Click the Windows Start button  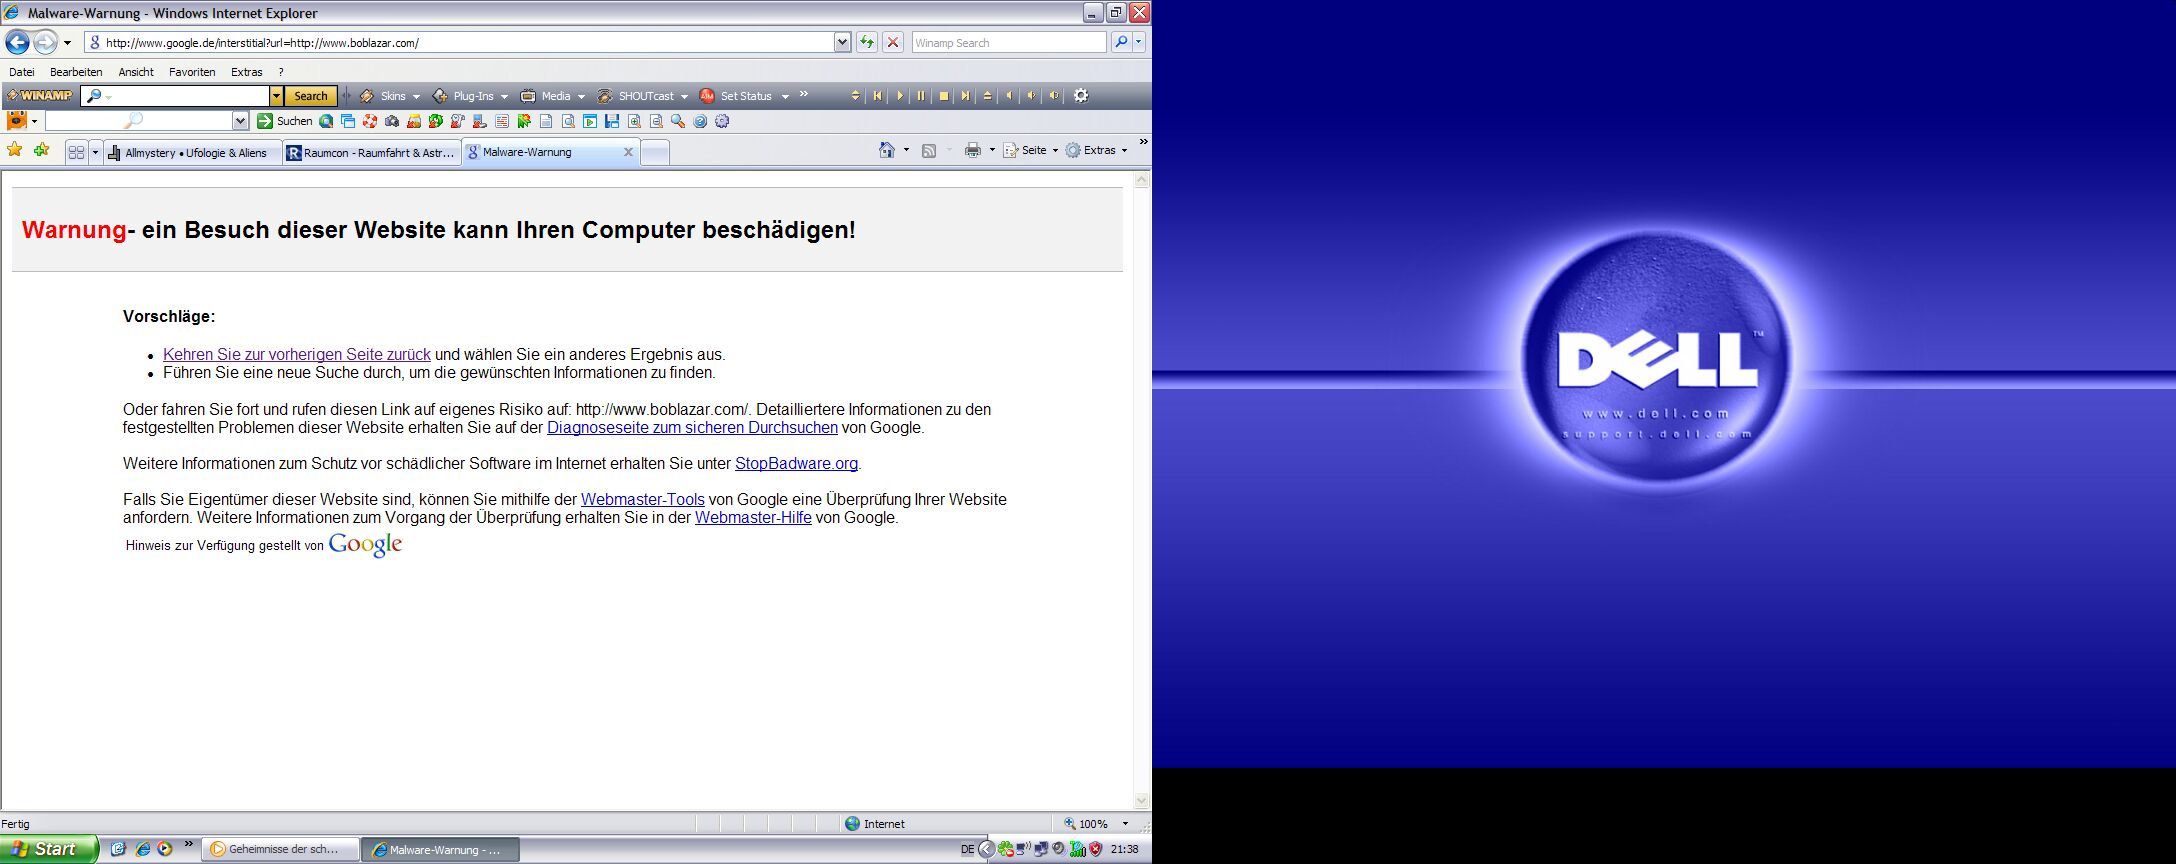point(48,849)
